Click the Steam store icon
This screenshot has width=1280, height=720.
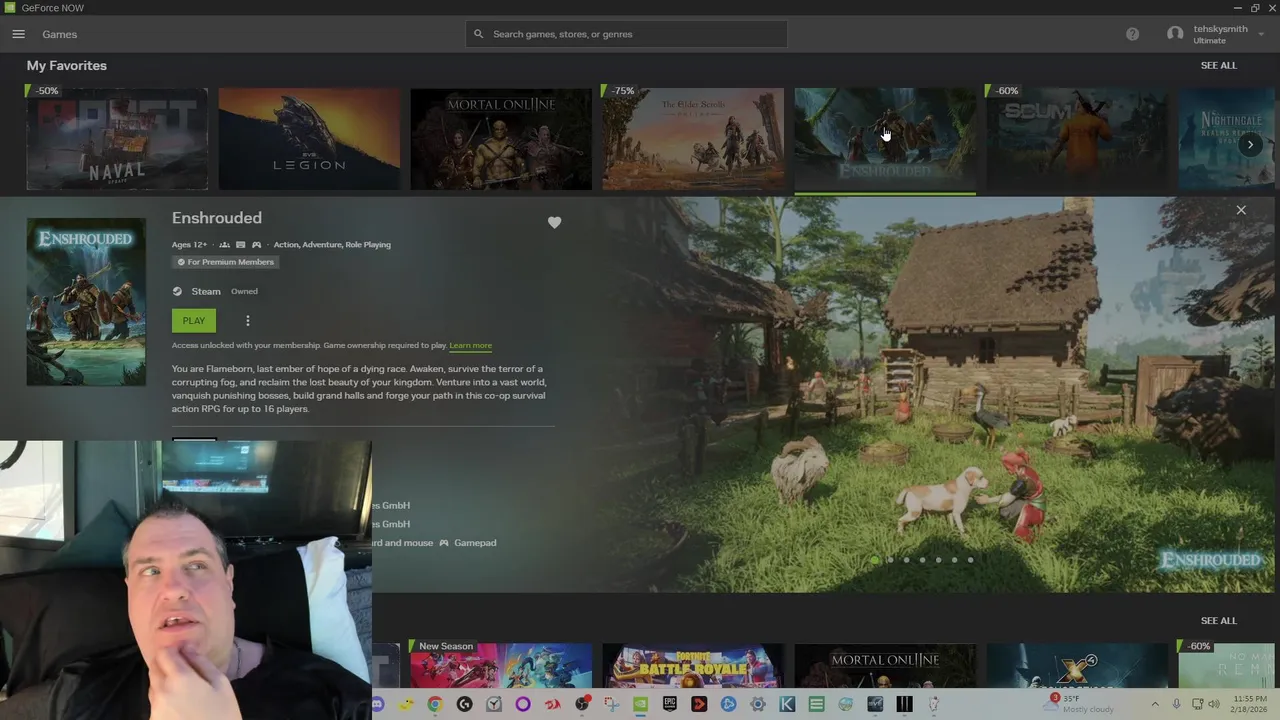(x=177, y=292)
